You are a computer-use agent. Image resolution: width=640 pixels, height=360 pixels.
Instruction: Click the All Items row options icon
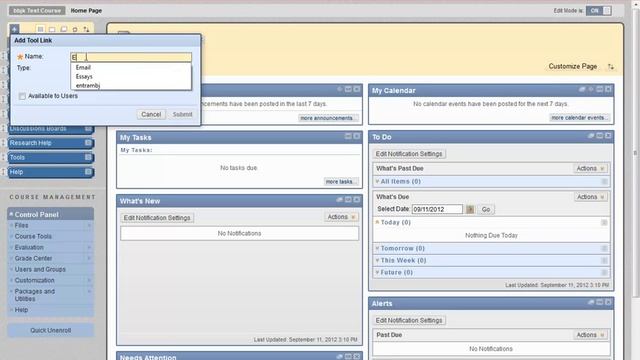(x=604, y=181)
